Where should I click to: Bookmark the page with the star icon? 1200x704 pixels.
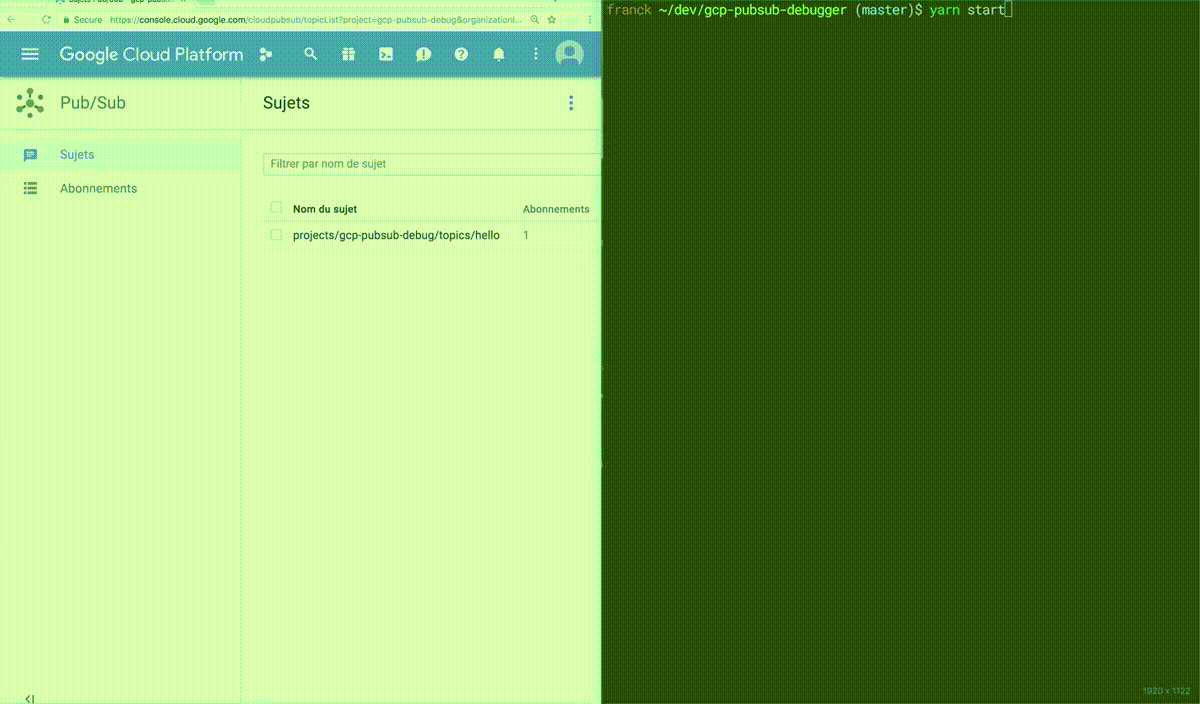click(x=552, y=19)
